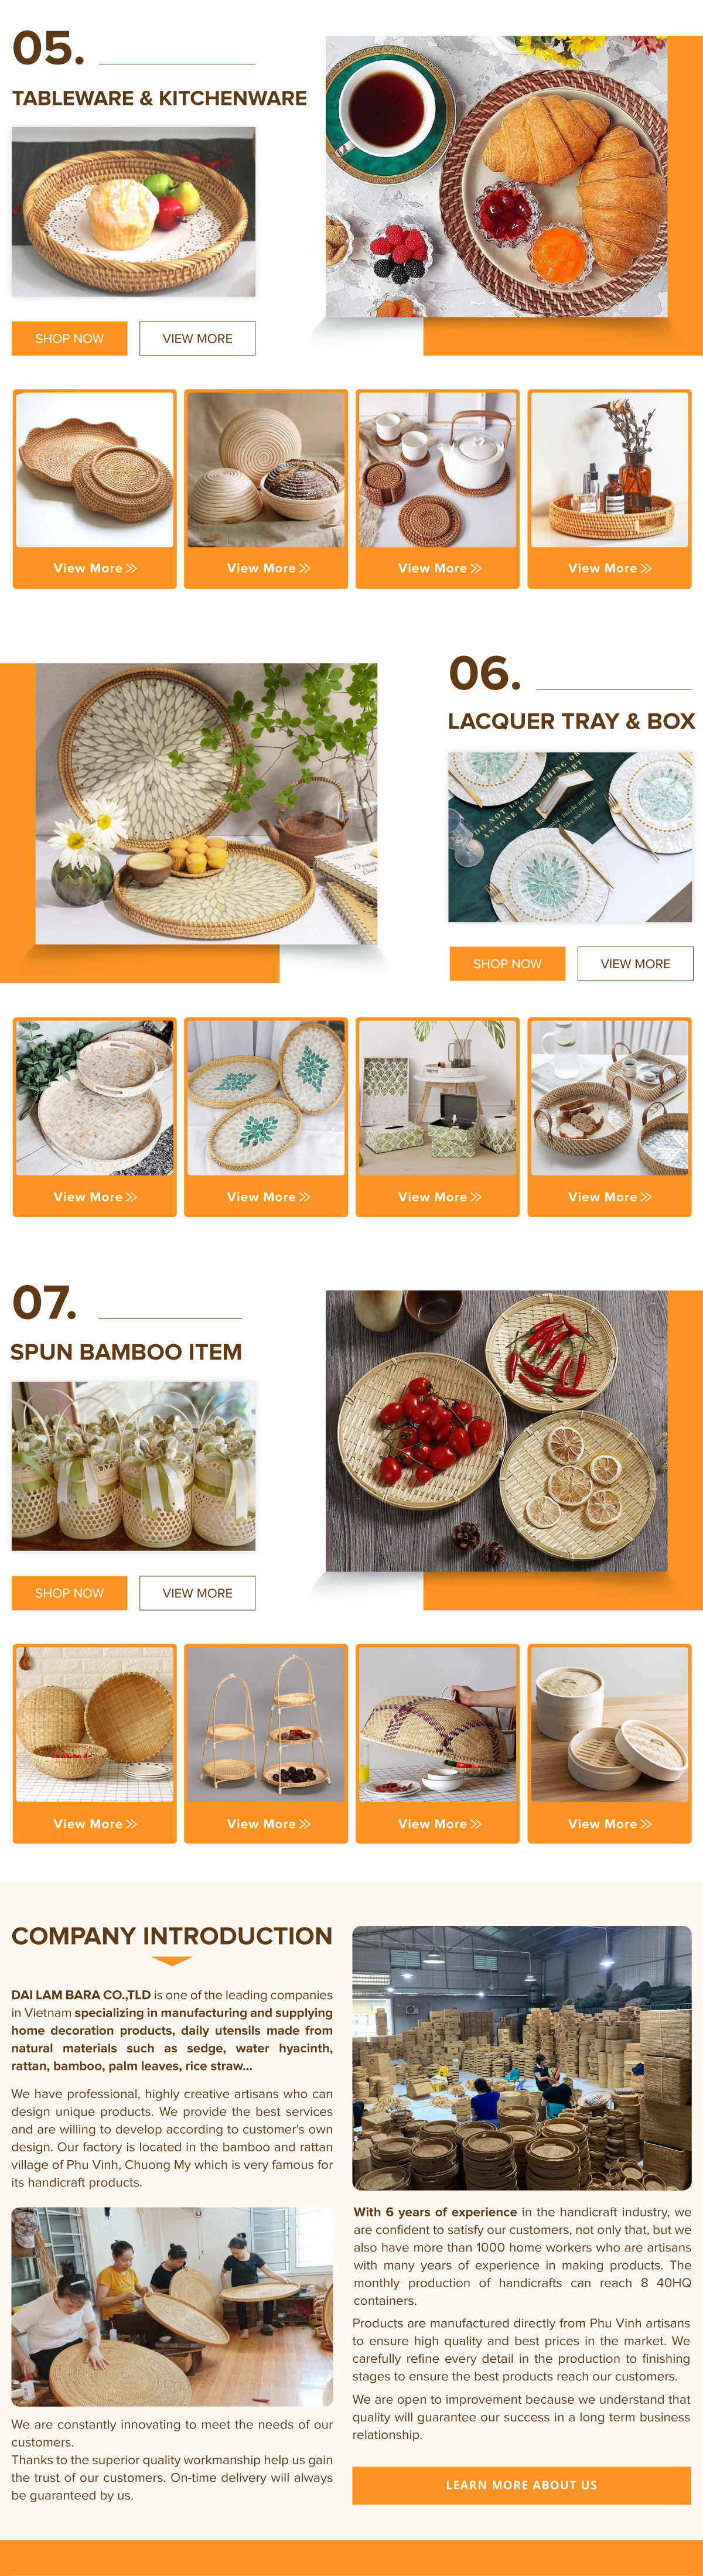
Task: Click View More under rattan coasters with teapot
Action: pos(439,568)
